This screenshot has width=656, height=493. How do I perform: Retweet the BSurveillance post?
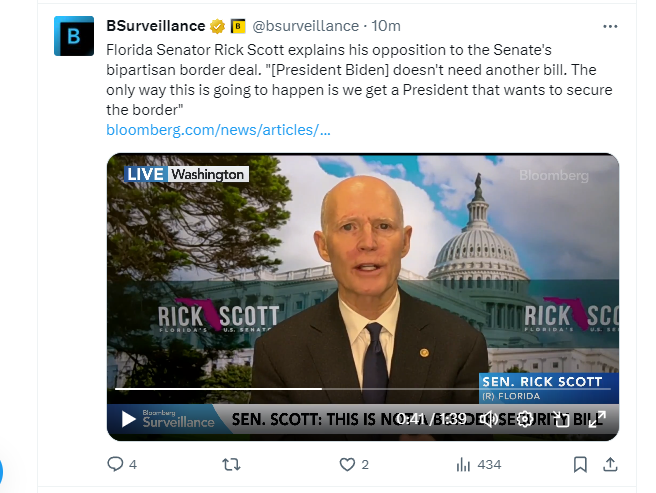click(230, 464)
